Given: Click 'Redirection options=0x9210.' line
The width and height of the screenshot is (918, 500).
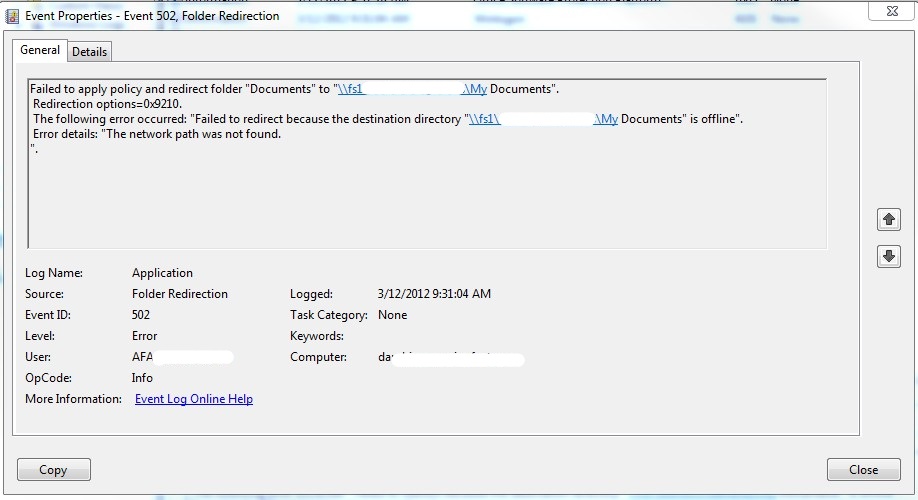Looking at the screenshot, I should [108, 104].
